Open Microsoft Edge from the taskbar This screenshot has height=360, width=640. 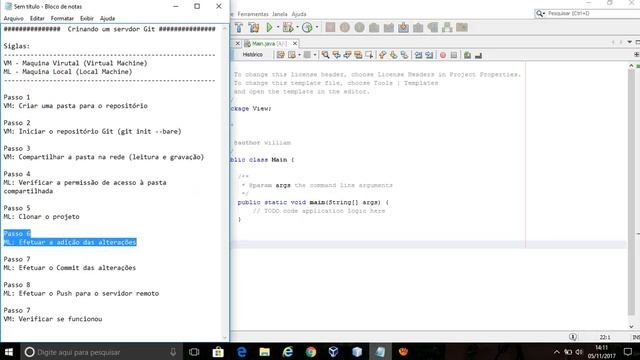point(242,351)
